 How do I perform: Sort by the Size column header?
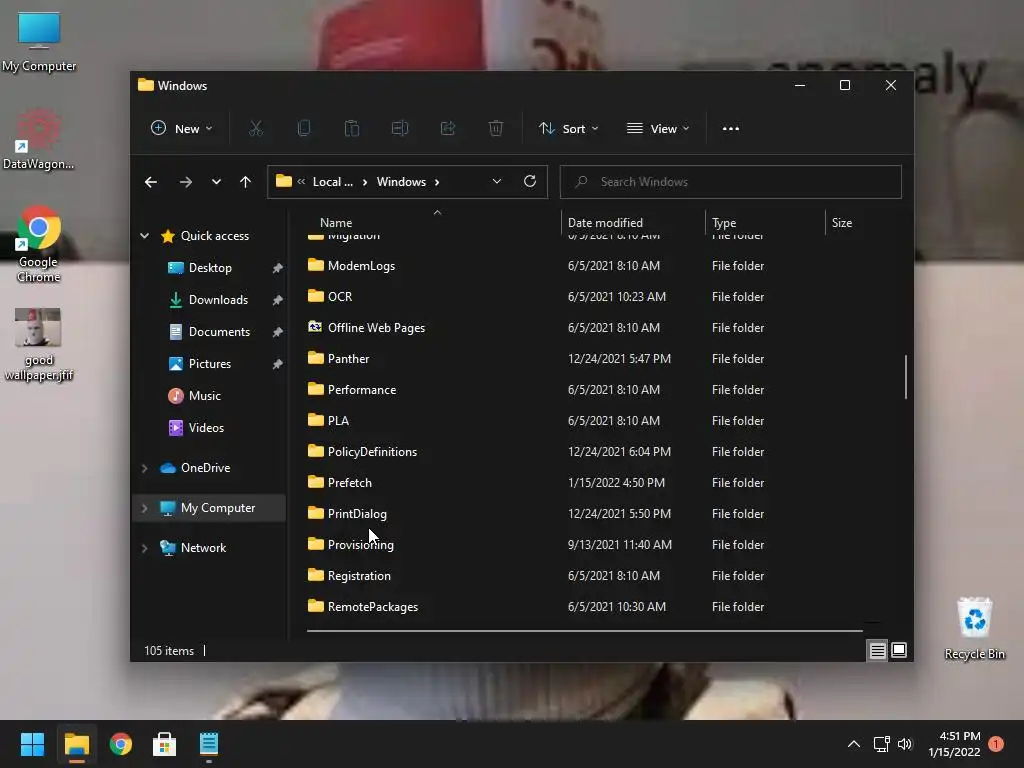point(842,223)
